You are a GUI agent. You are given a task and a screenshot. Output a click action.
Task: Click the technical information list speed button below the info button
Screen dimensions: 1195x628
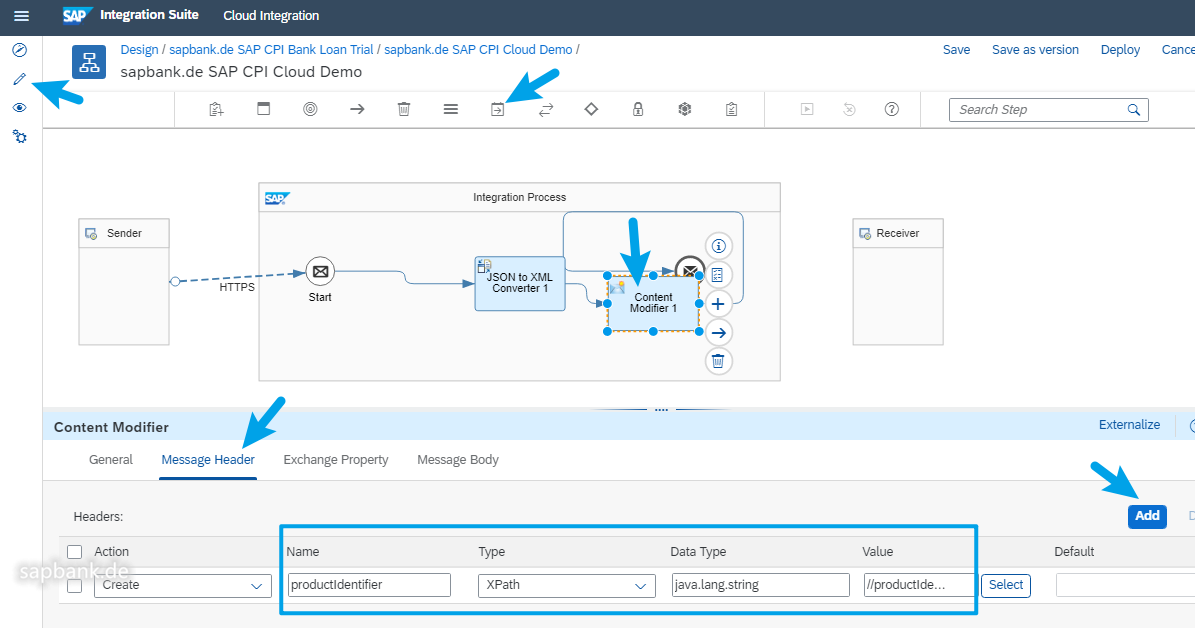click(718, 275)
